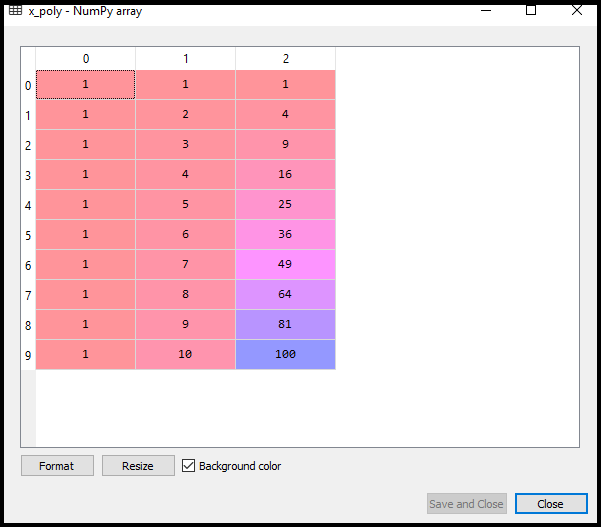Click the cell with value 16
This screenshot has height=527, width=601.
(285, 175)
